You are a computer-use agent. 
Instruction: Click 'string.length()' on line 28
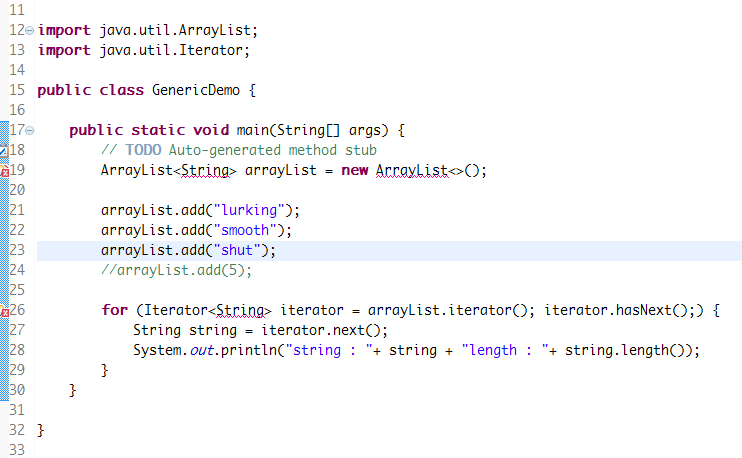[625, 350]
